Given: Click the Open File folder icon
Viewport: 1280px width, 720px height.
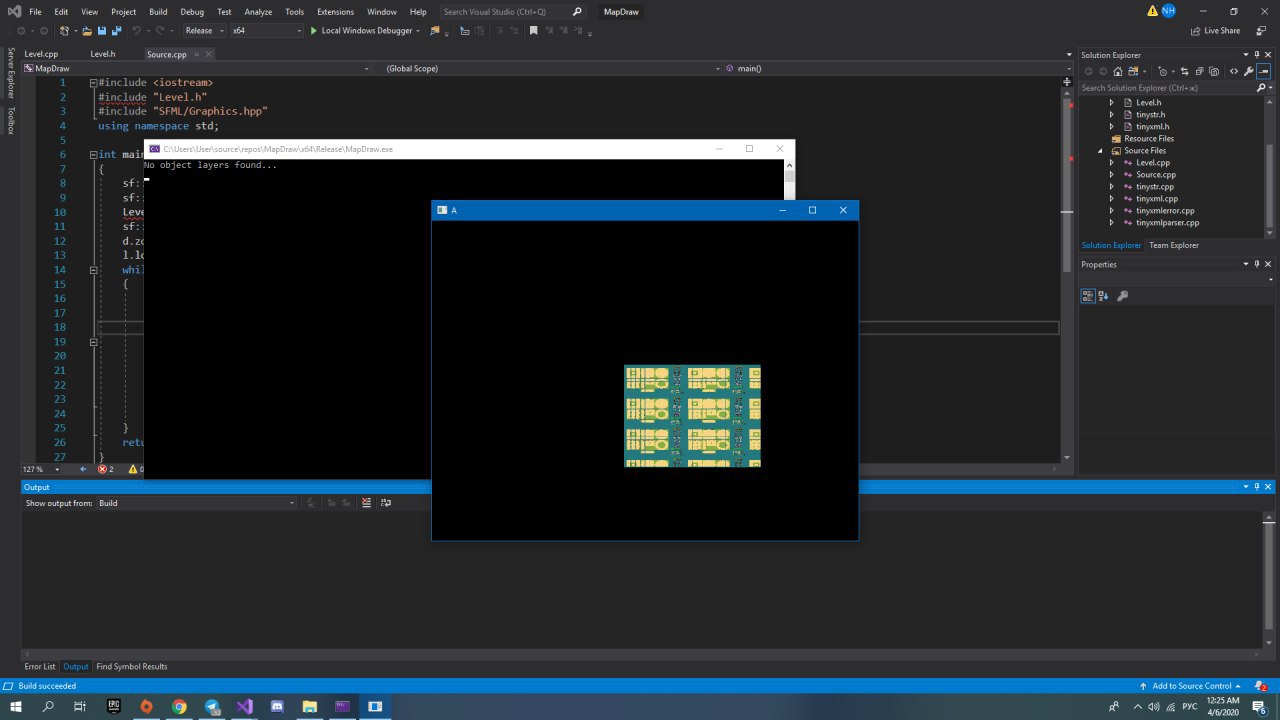Looking at the screenshot, I should [87, 31].
